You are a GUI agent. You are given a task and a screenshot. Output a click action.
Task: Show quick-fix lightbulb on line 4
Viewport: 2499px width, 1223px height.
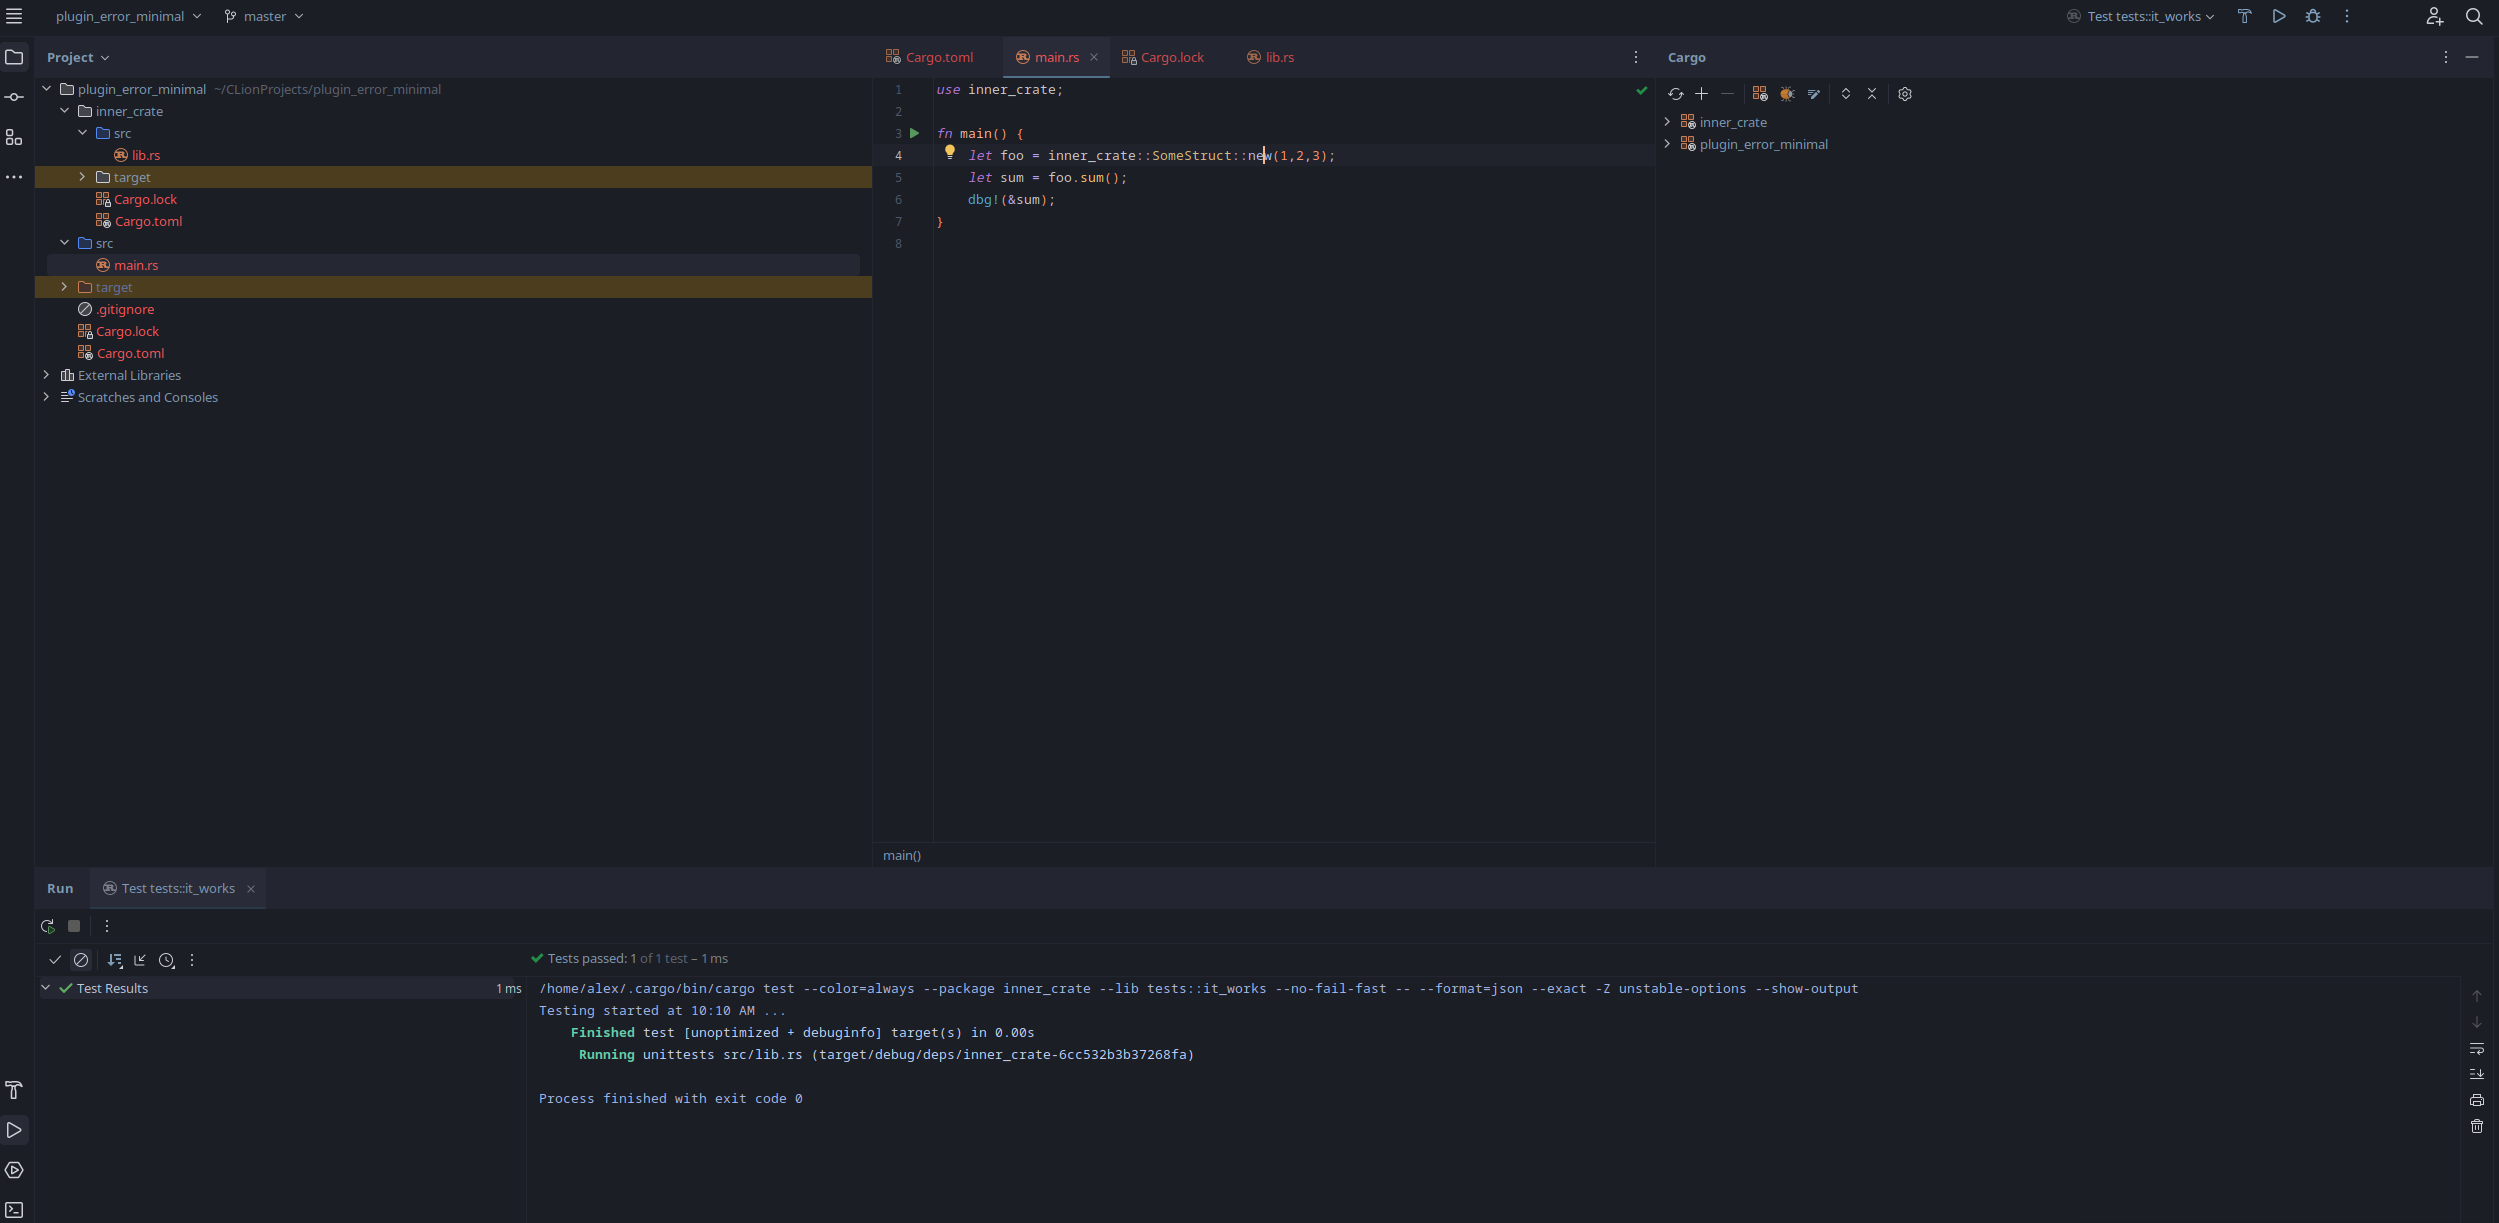click(950, 153)
